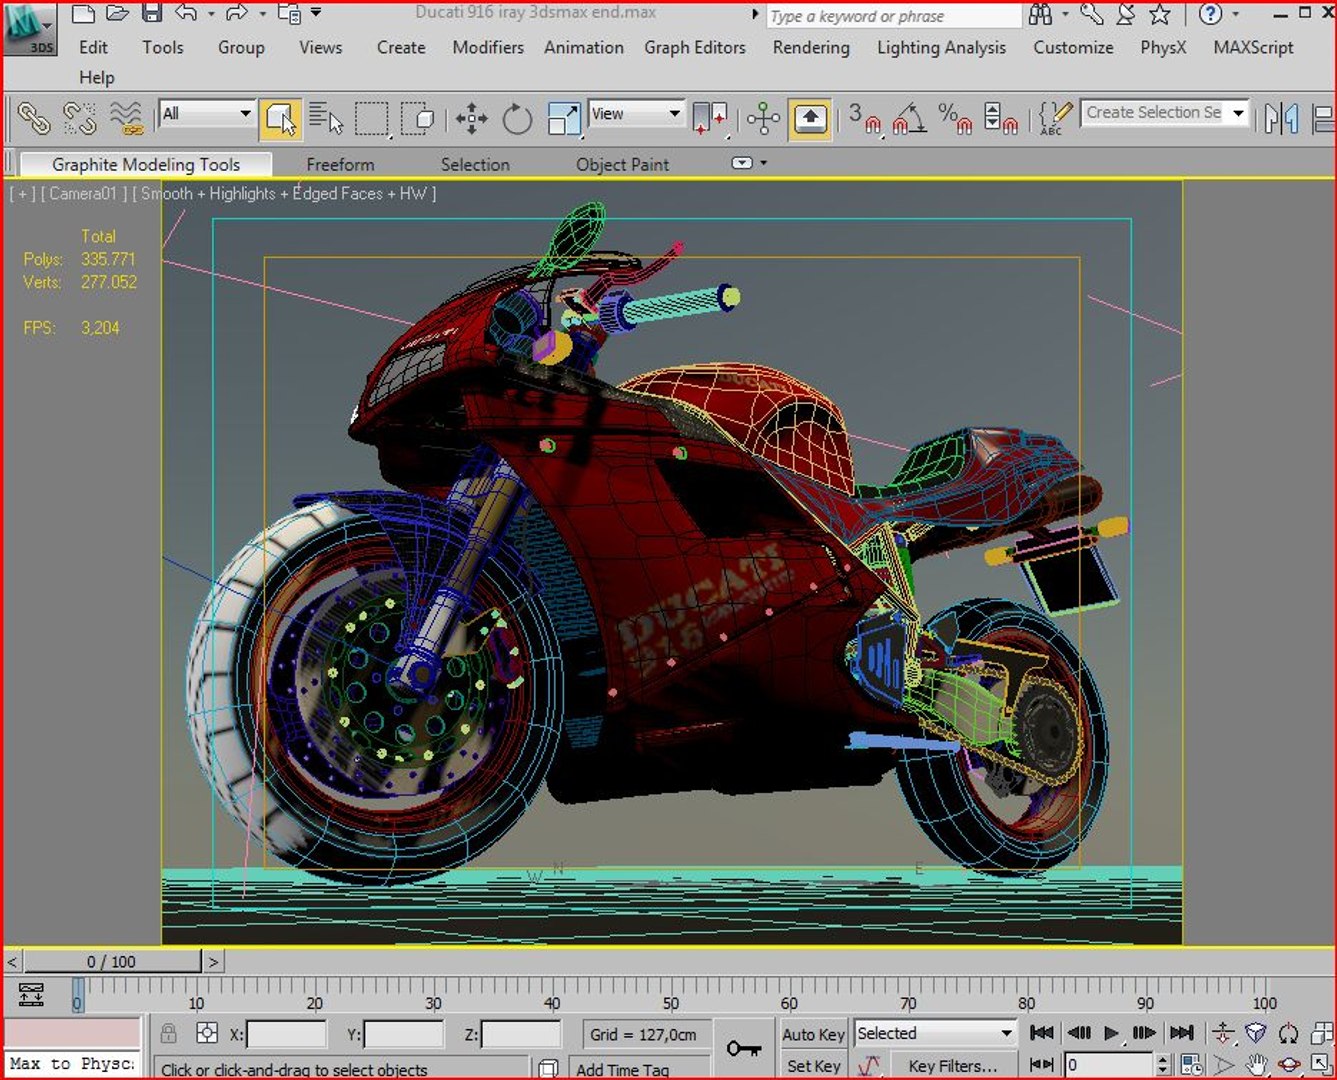Open the Mini Curve Editor icon
The height and width of the screenshot is (1080, 1337).
[x=31, y=994]
